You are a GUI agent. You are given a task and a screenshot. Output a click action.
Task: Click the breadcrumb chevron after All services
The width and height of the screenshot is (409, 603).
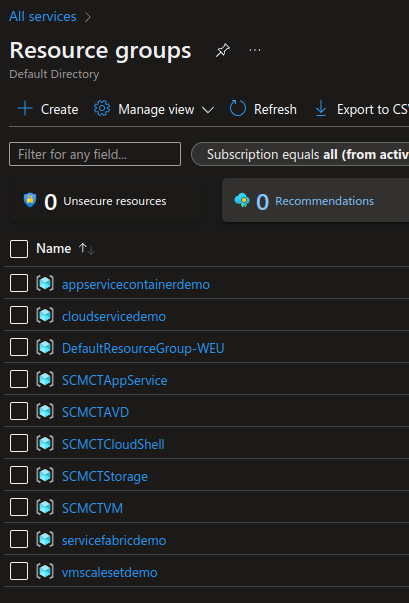click(88, 17)
